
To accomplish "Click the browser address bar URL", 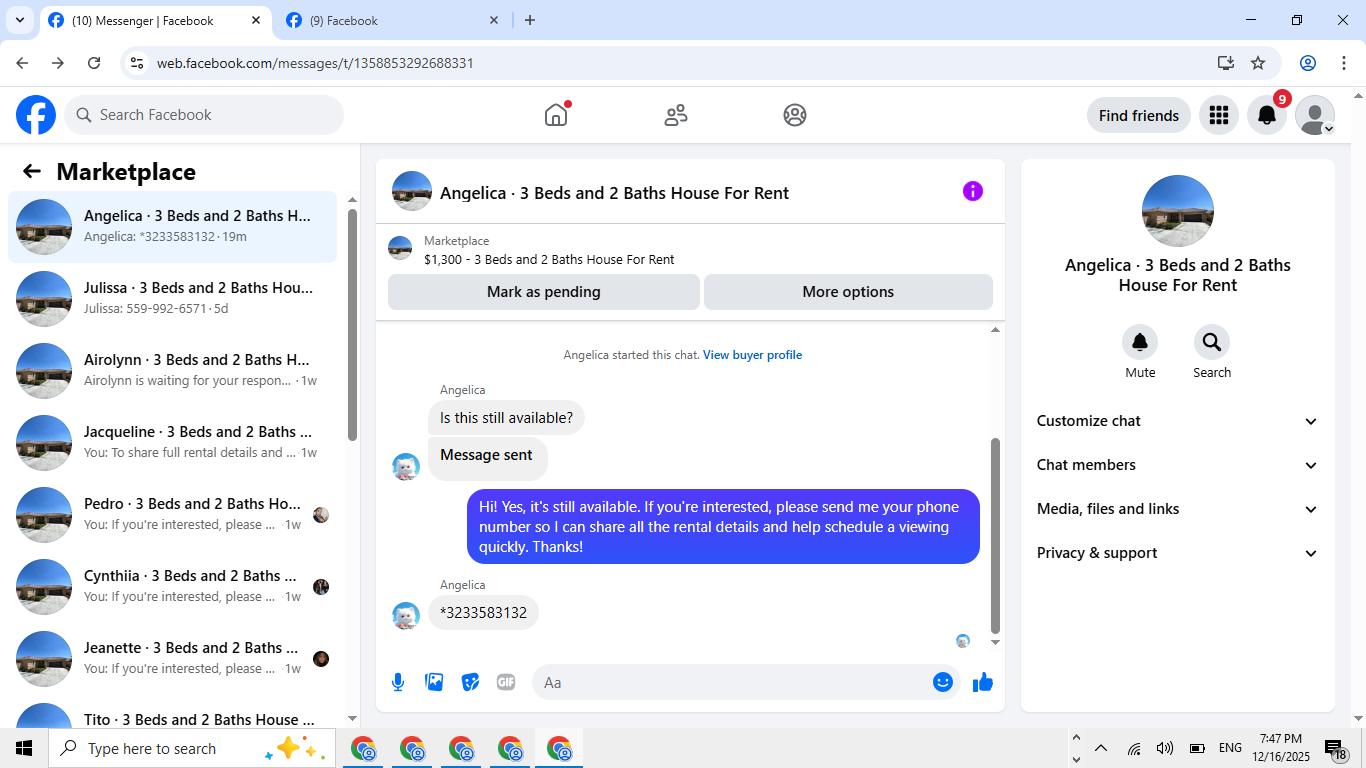I will tap(315, 63).
